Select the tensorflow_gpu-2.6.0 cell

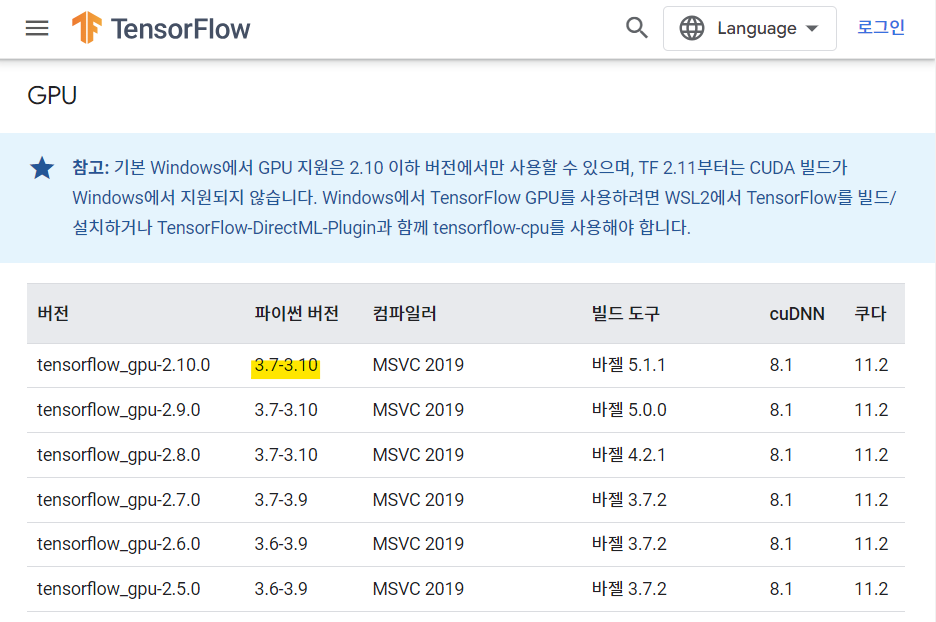pyautogui.click(x=119, y=544)
